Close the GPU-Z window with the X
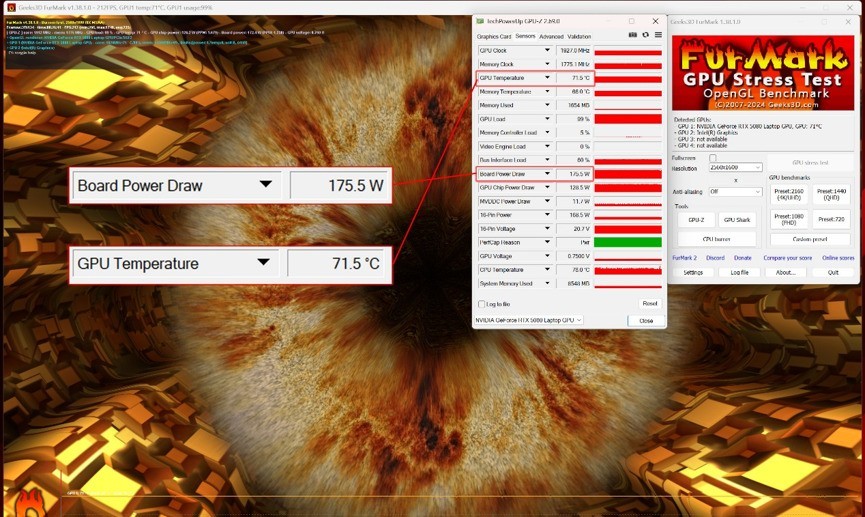The width and height of the screenshot is (865, 517). (655, 21)
